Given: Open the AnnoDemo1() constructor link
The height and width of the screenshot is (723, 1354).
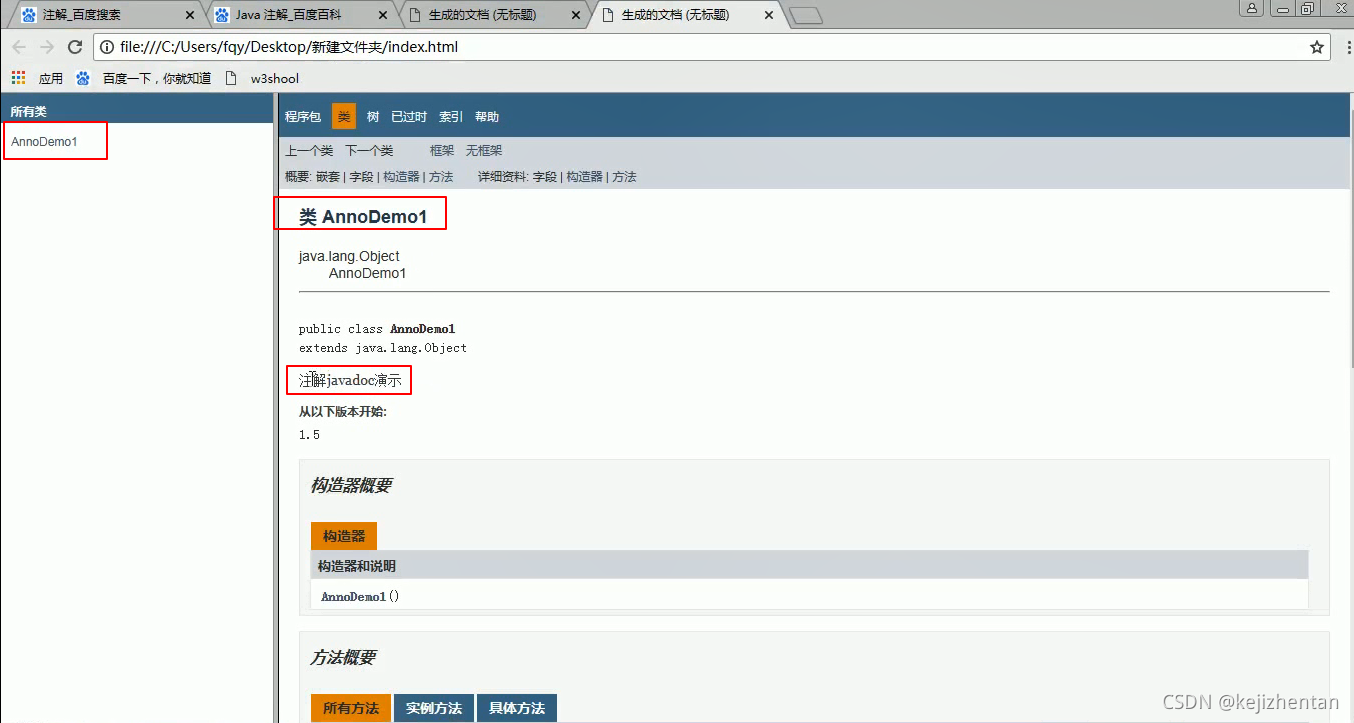Looking at the screenshot, I should tap(354, 596).
